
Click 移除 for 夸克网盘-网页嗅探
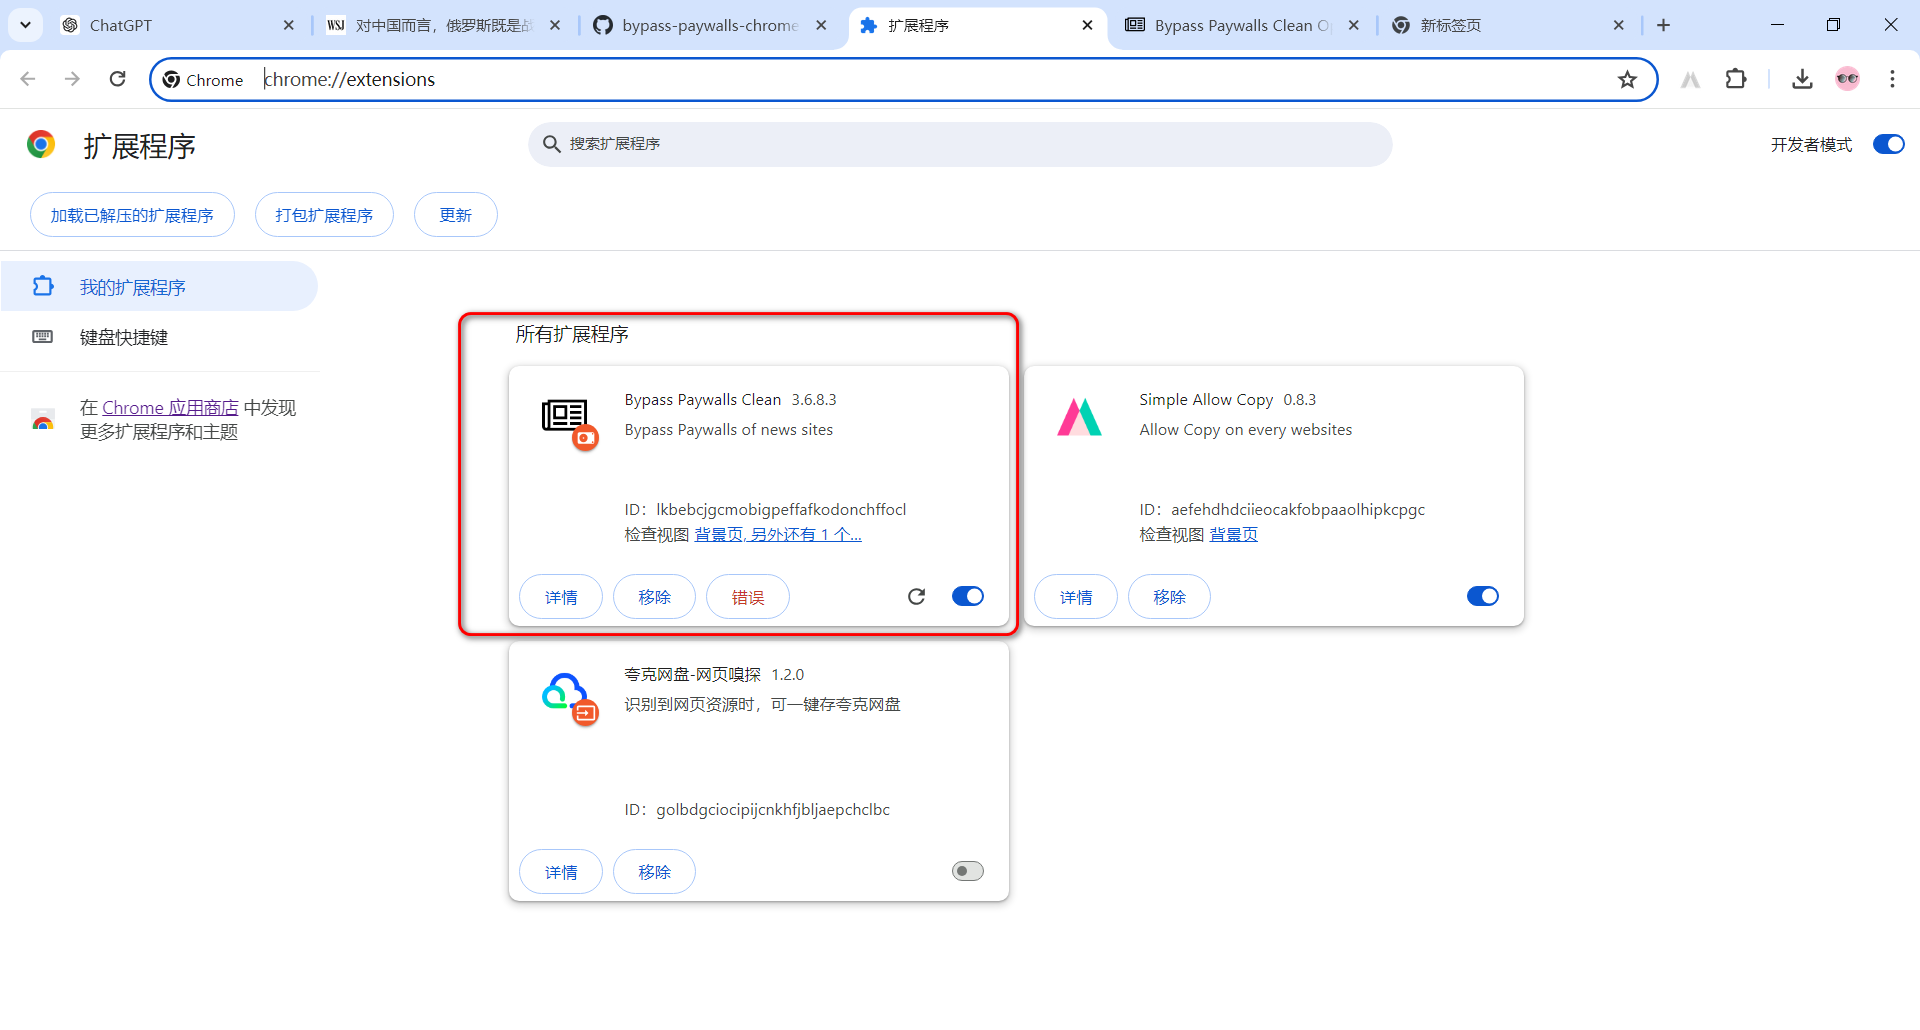pos(654,872)
